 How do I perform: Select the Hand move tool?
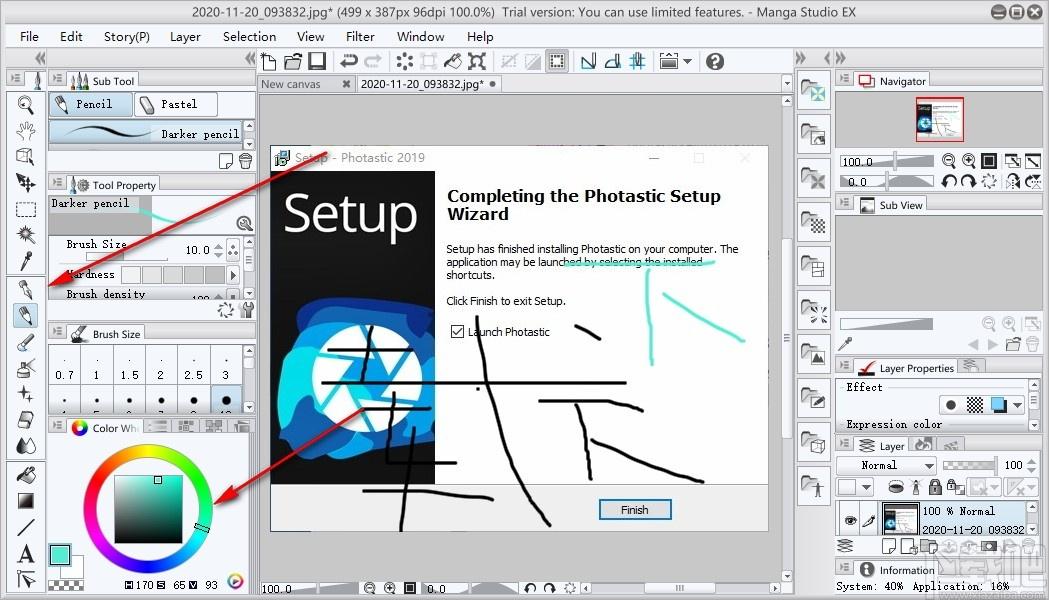tap(25, 130)
